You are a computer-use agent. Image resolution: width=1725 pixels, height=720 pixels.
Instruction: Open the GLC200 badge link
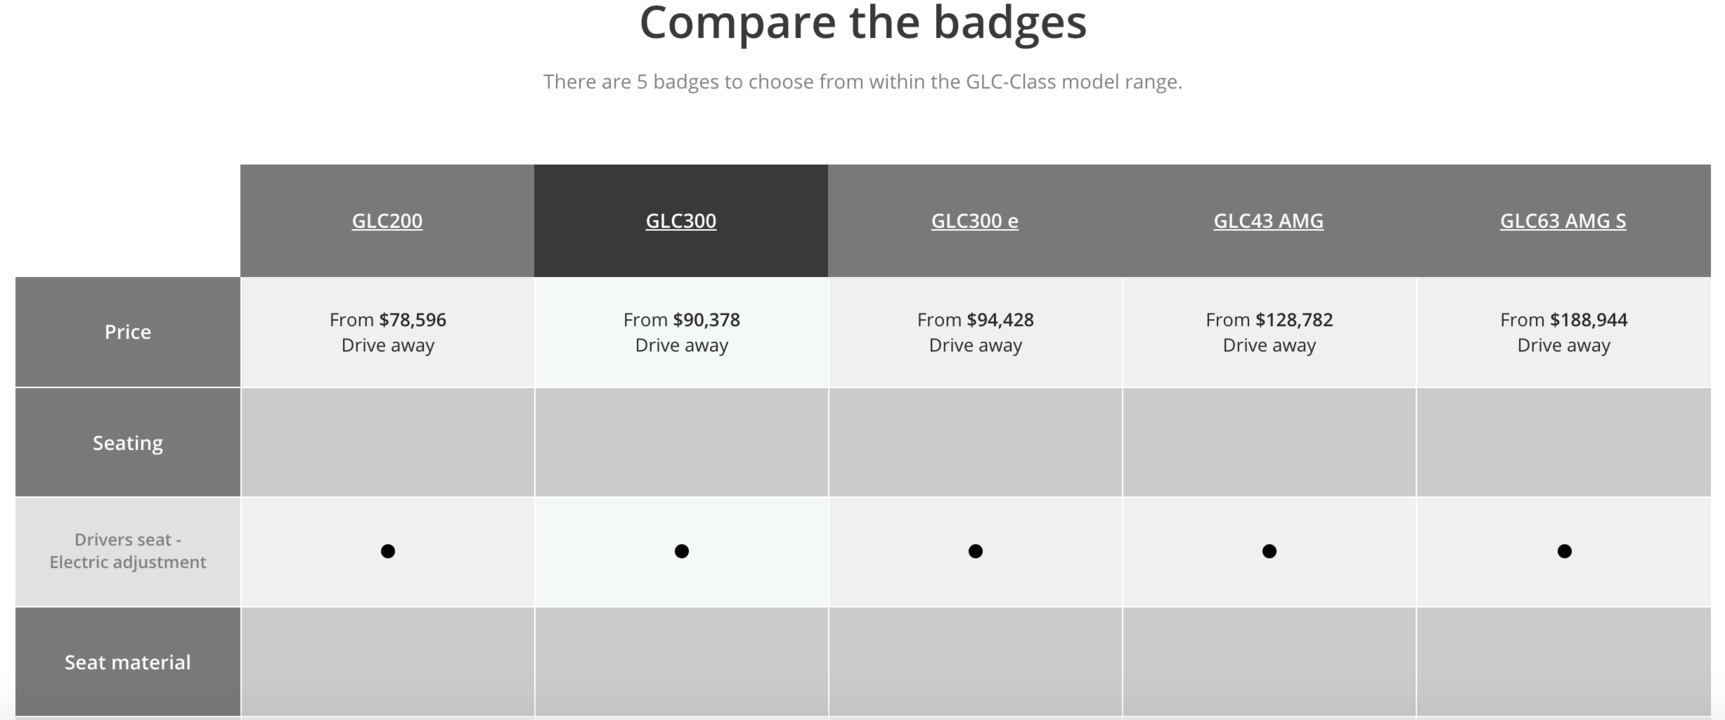tap(387, 221)
